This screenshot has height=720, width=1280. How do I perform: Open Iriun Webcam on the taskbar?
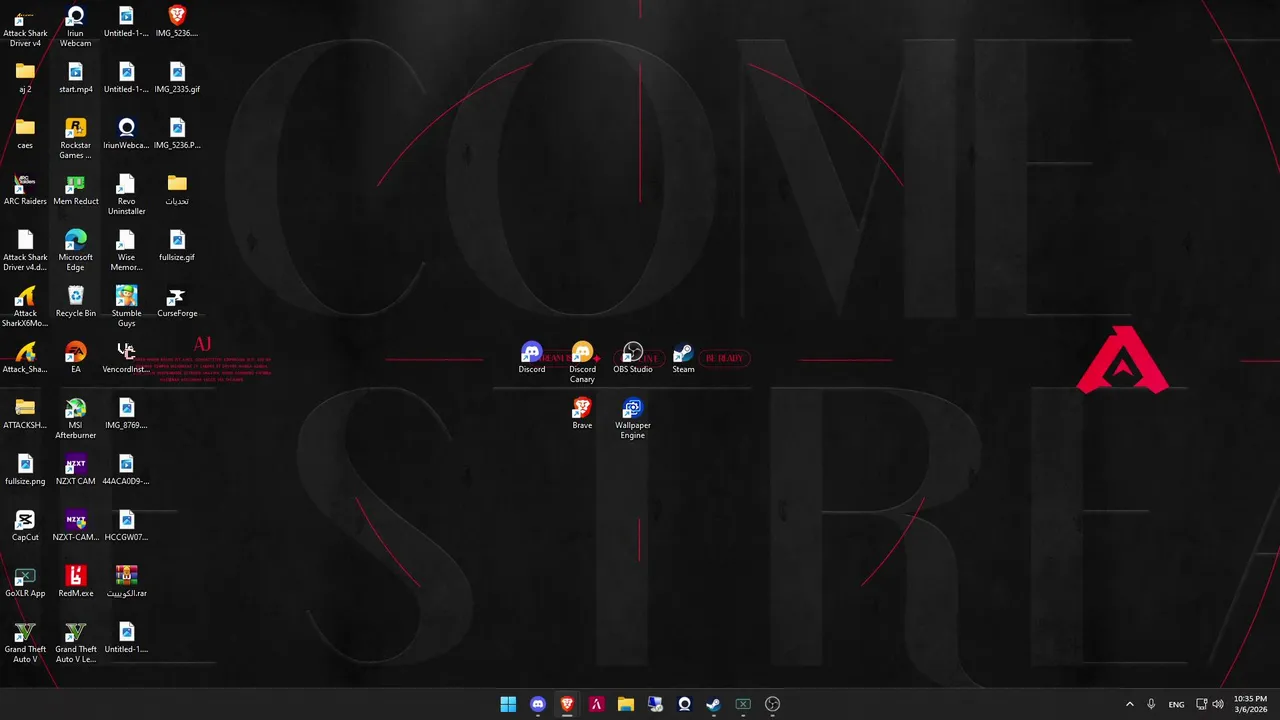coord(684,704)
